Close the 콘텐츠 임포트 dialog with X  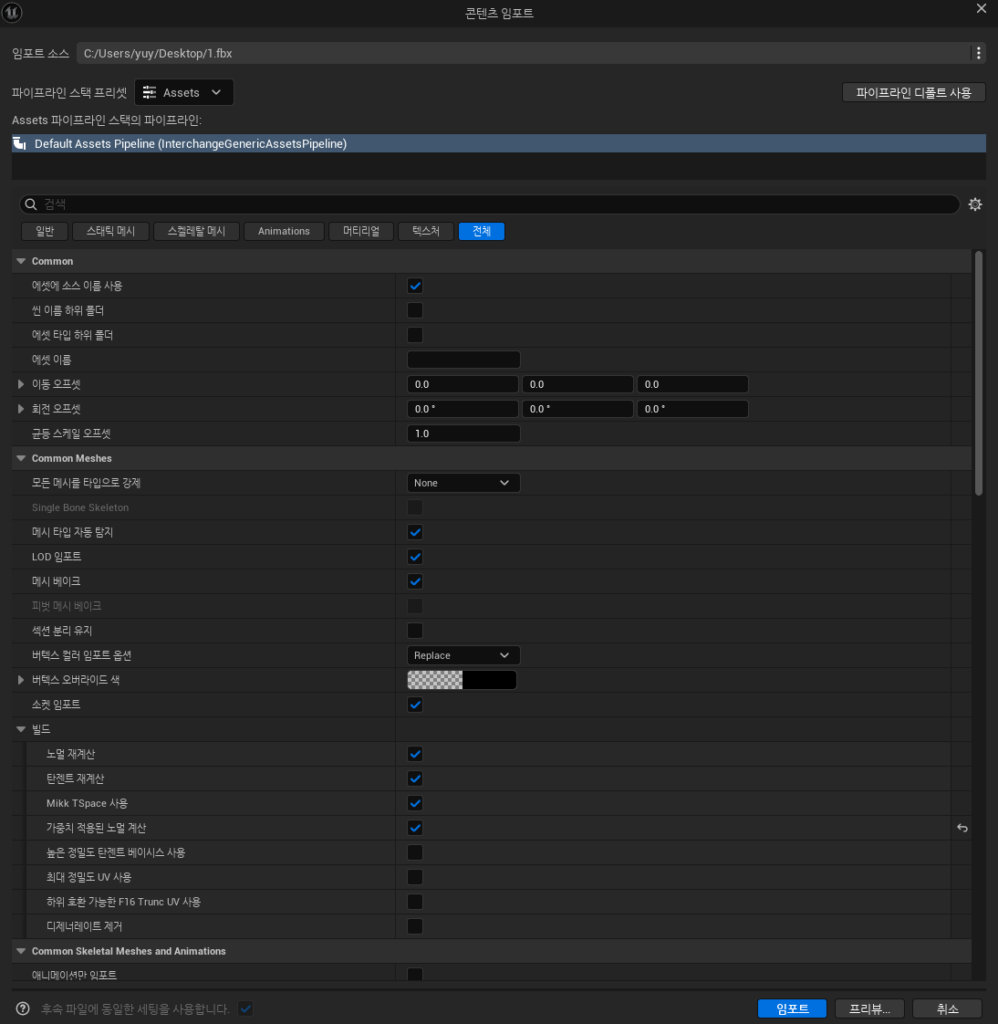point(980,9)
